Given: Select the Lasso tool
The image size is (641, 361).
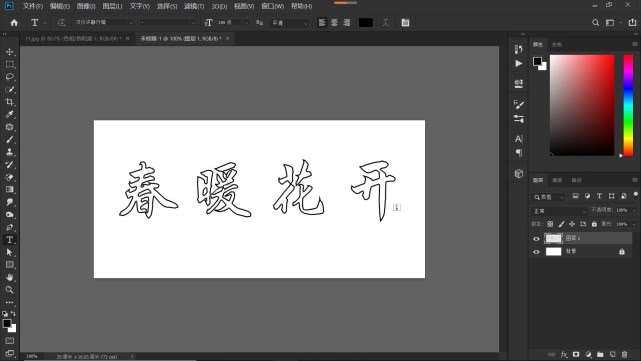Looking at the screenshot, I should click(x=9, y=77).
